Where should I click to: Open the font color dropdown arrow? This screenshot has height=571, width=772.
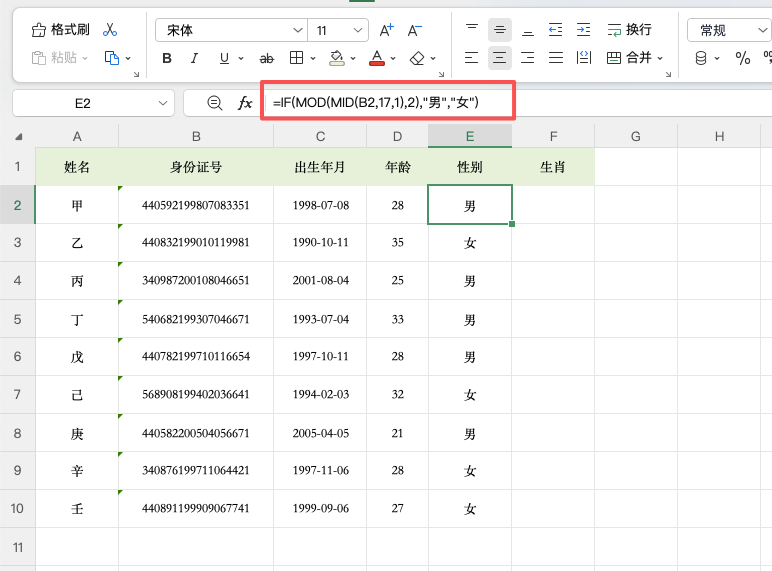coord(393,59)
